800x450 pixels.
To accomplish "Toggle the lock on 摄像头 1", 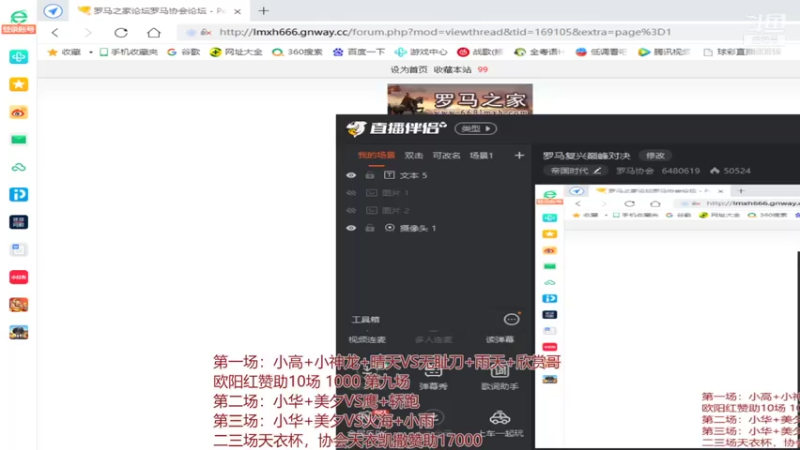I will 370,228.
